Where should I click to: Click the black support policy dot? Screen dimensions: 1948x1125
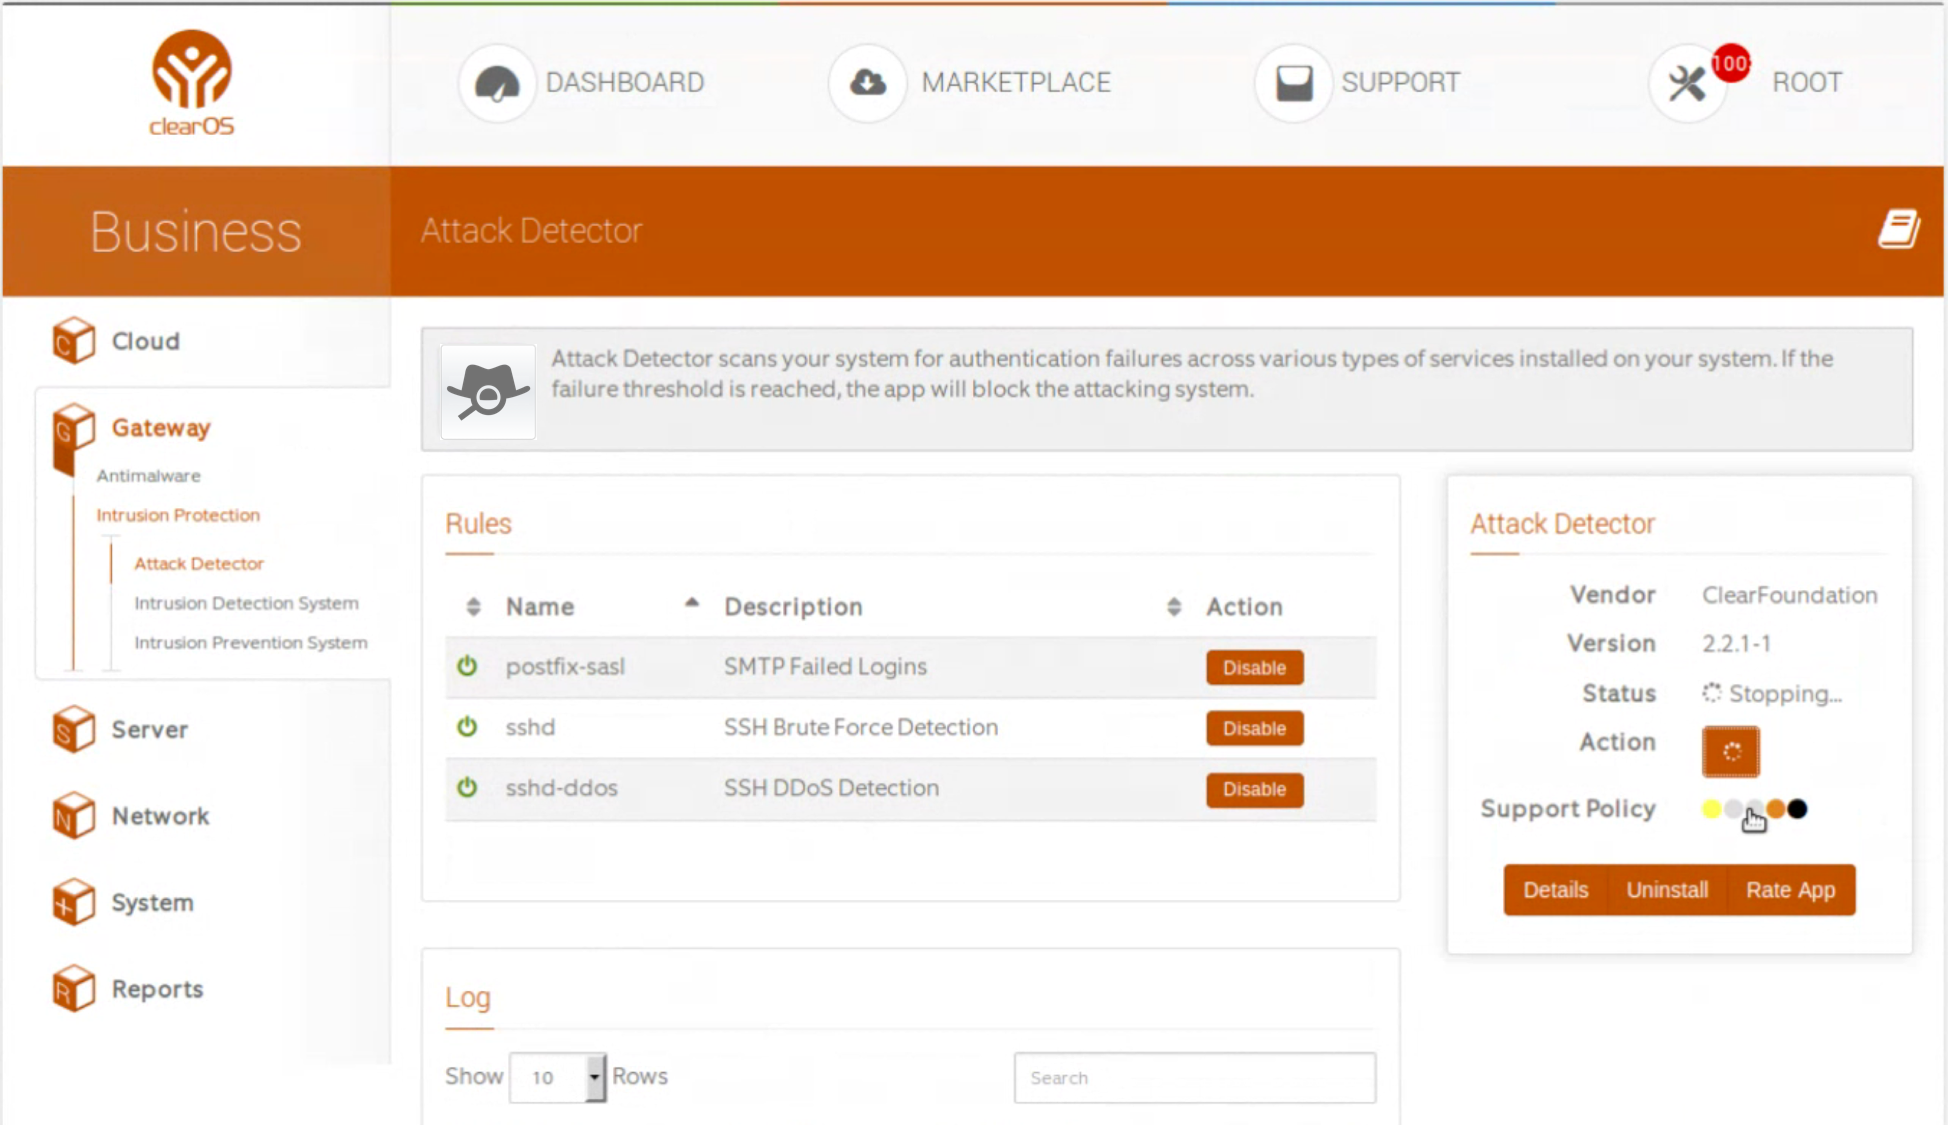tap(1797, 809)
